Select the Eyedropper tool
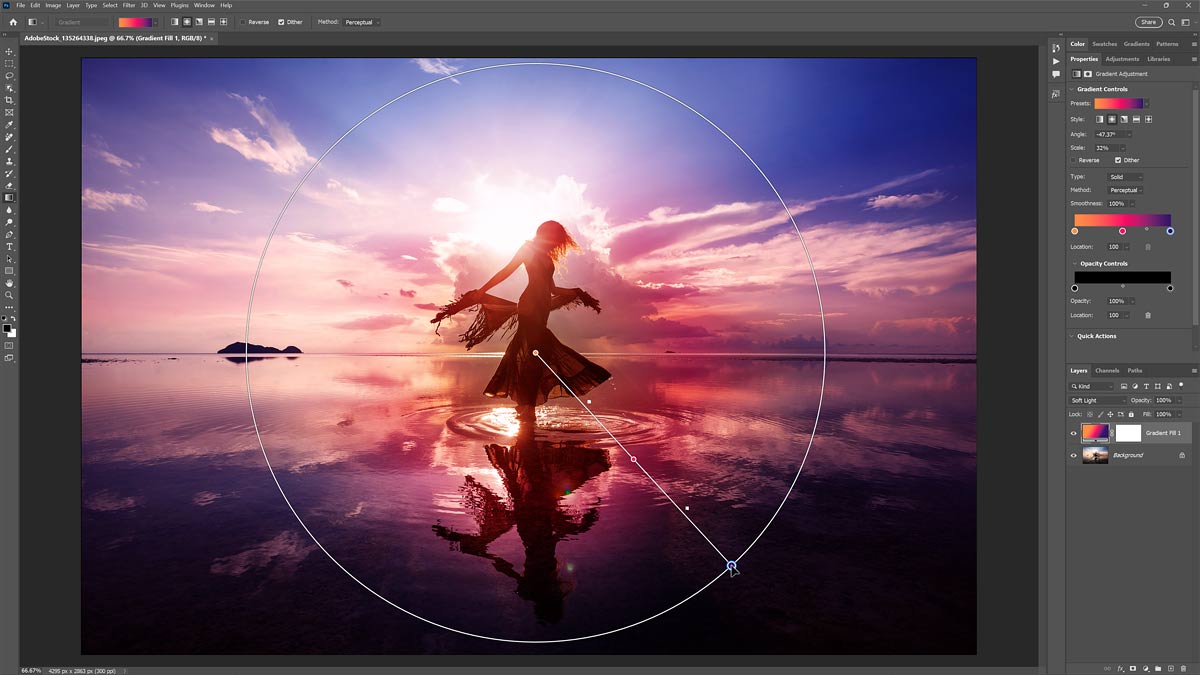Image resolution: width=1200 pixels, height=675 pixels. (x=9, y=125)
